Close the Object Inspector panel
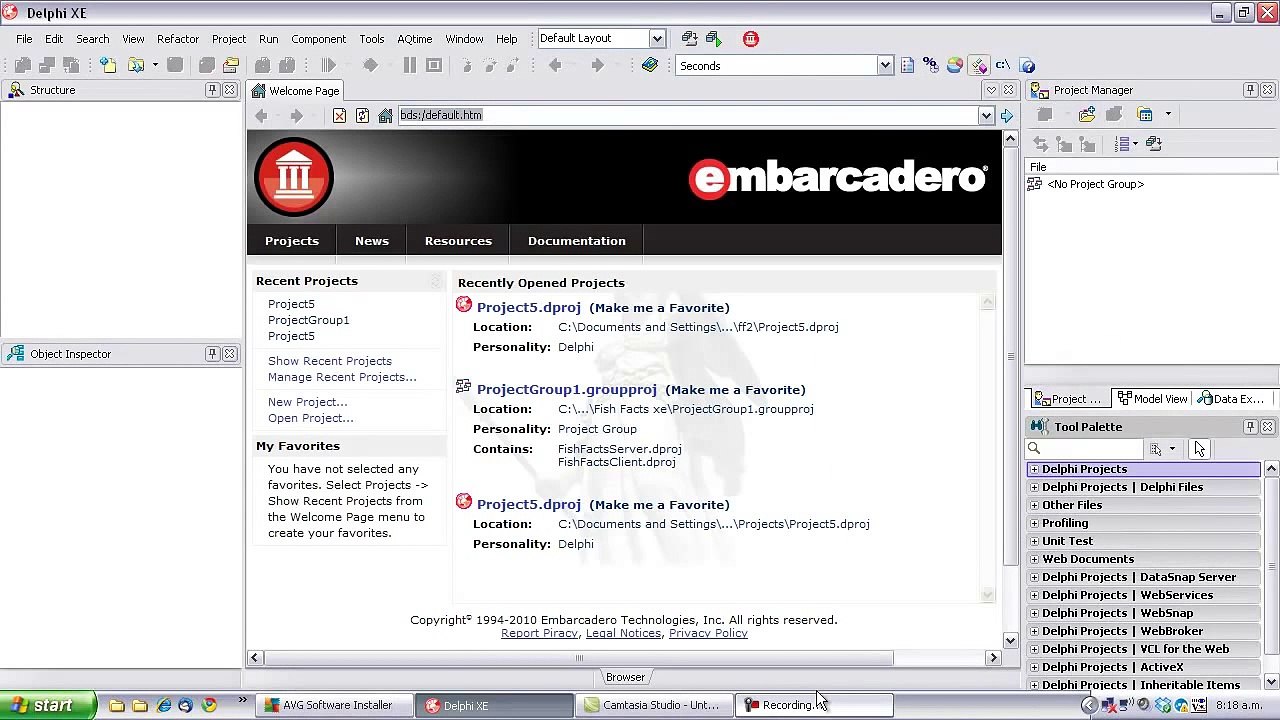The width and height of the screenshot is (1280, 720). point(230,354)
